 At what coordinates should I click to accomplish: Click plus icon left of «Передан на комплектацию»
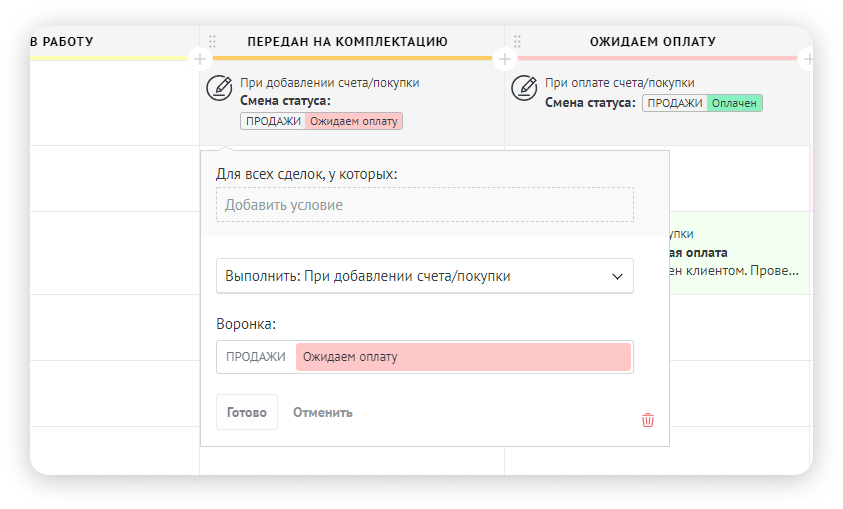click(200, 59)
